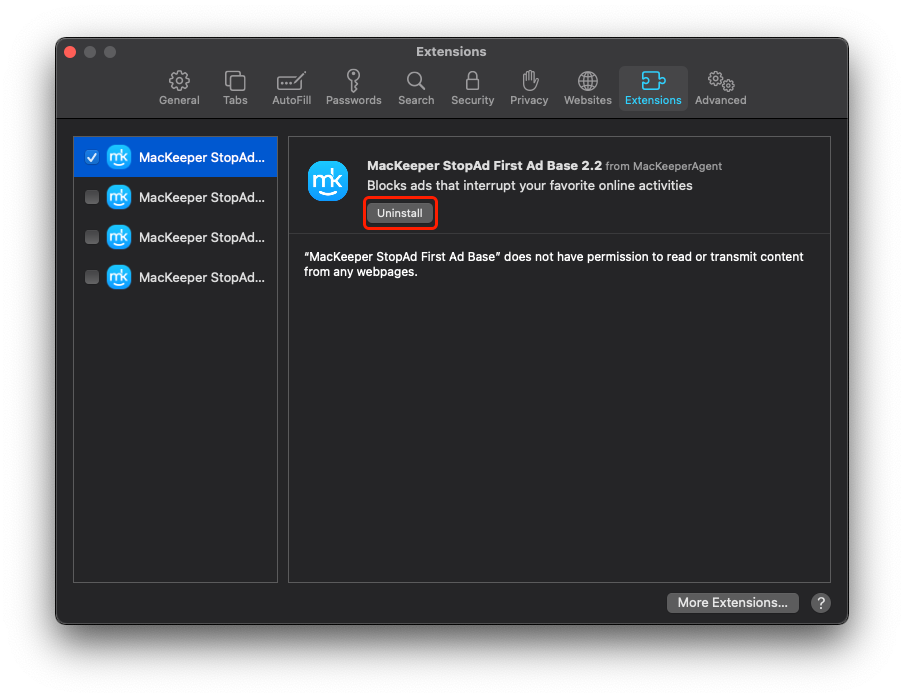The image size is (904, 698).
Task: Open the Passwords key icon pane
Action: click(x=353, y=88)
